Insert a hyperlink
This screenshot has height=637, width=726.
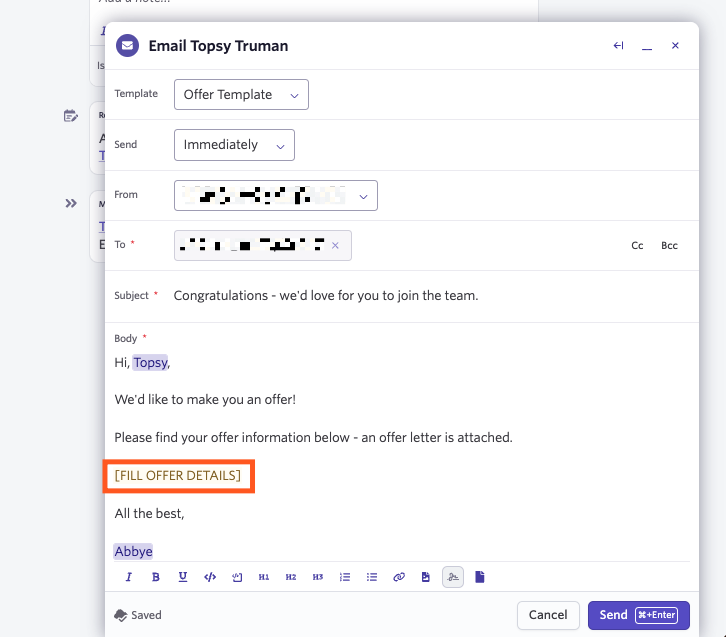(399, 577)
